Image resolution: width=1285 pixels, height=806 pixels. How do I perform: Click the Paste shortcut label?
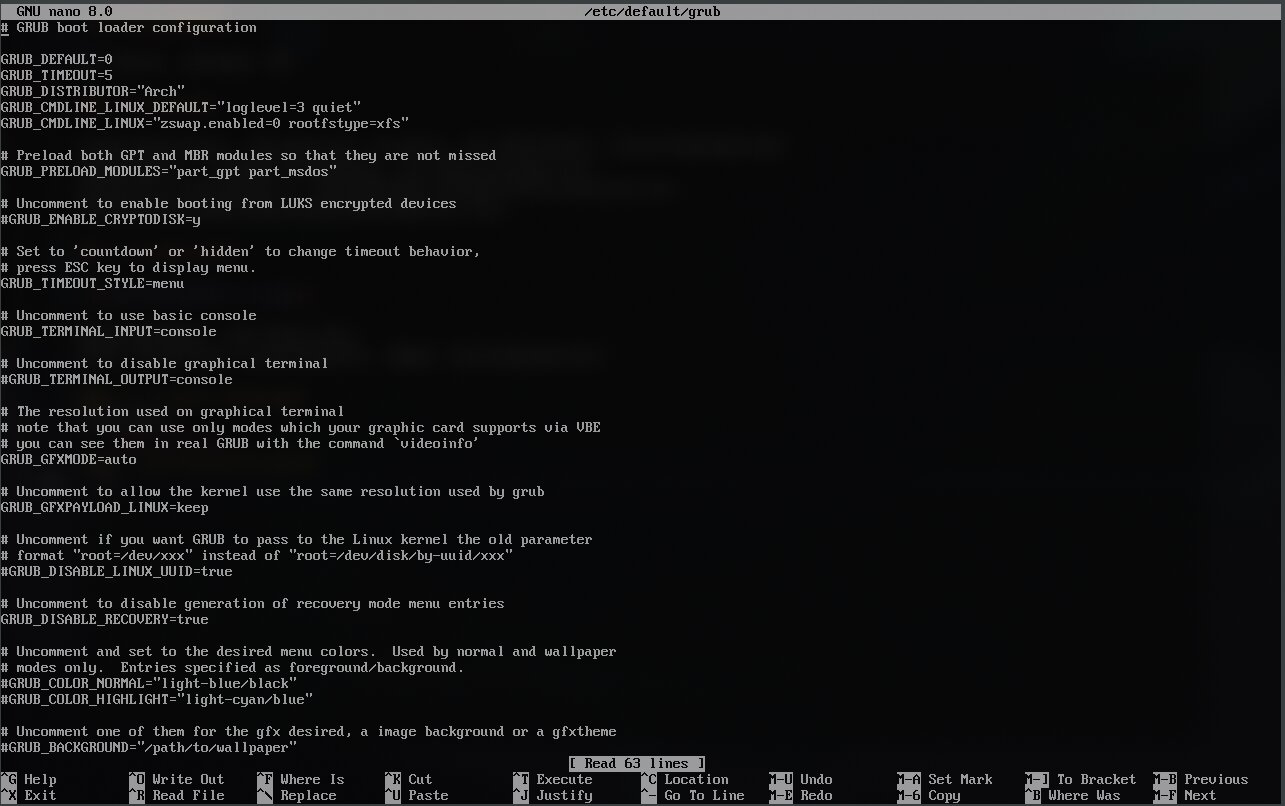[x=428, y=795]
